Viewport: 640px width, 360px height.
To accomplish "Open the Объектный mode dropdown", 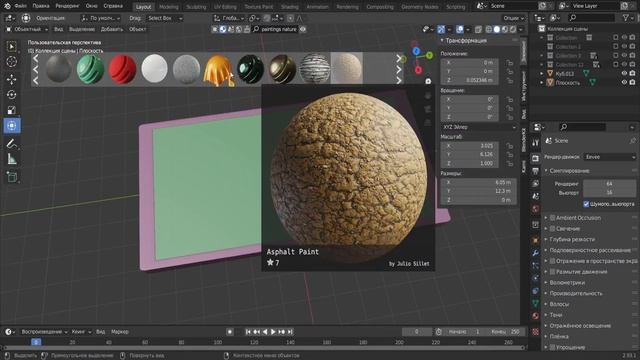I will click(x=27, y=29).
